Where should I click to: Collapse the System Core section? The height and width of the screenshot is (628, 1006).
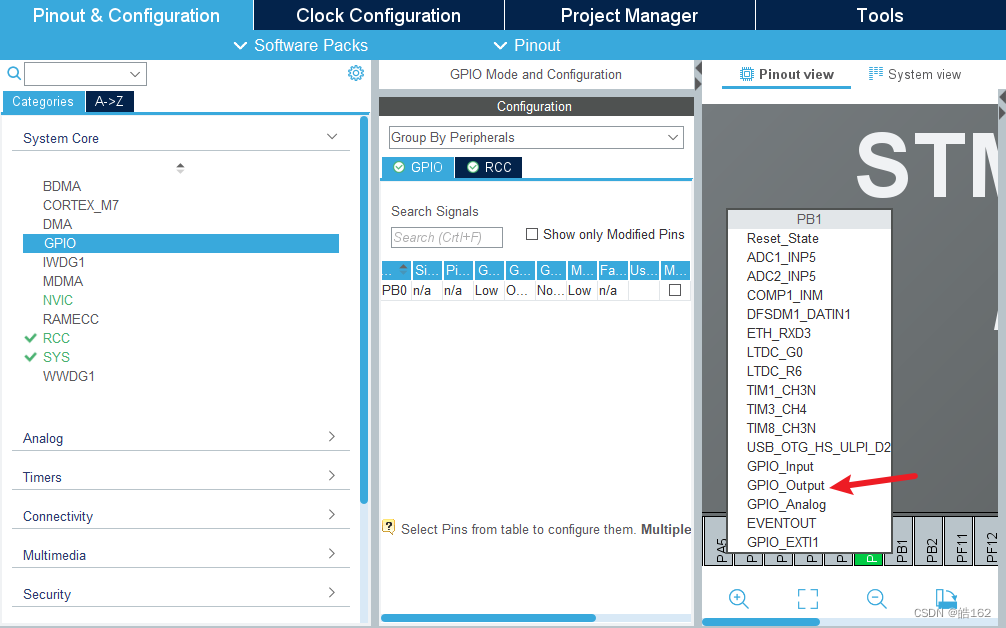[331, 138]
